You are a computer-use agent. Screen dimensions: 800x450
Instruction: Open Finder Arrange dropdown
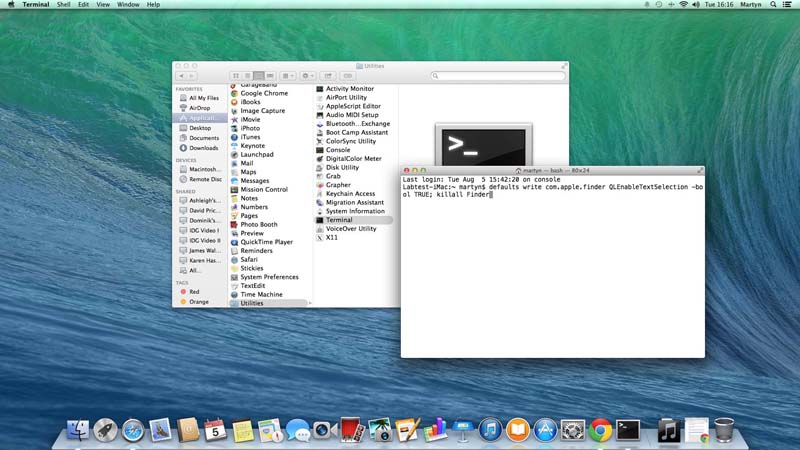(288, 76)
